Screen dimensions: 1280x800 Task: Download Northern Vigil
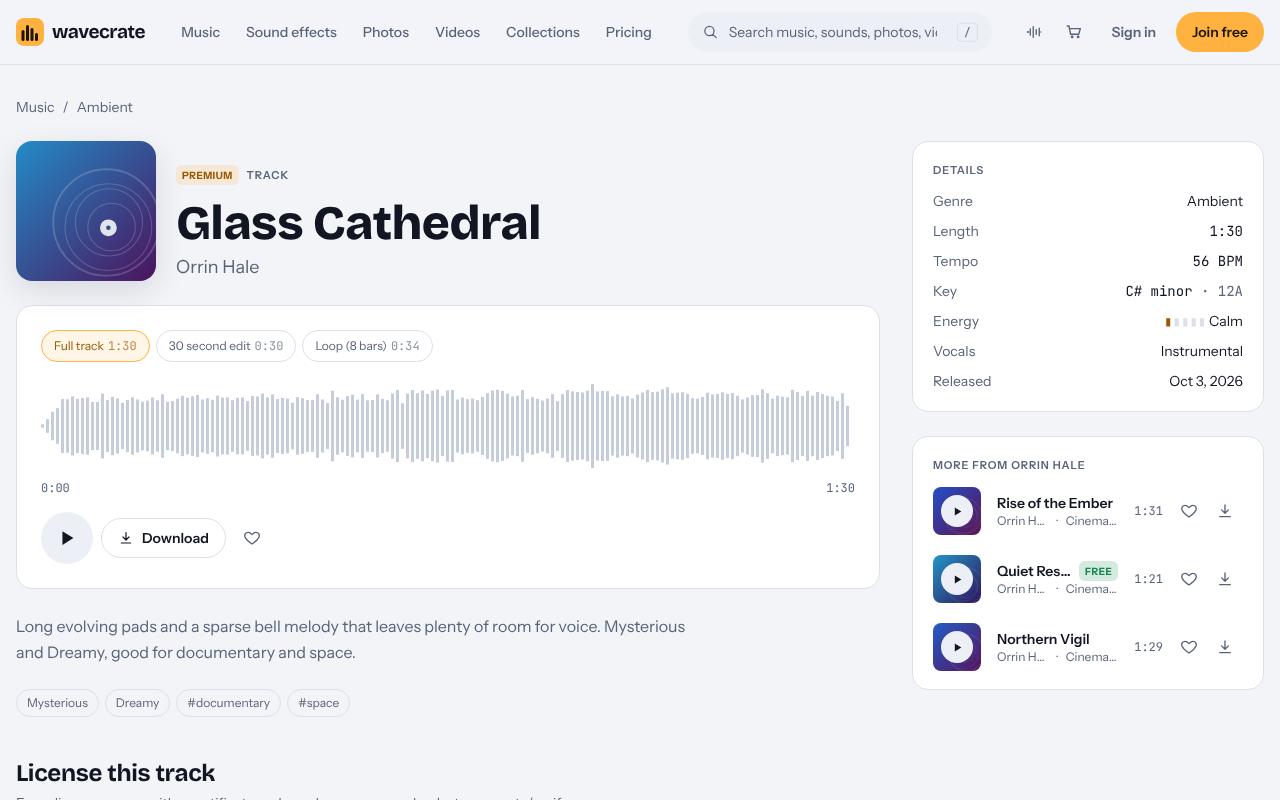[x=1225, y=647]
